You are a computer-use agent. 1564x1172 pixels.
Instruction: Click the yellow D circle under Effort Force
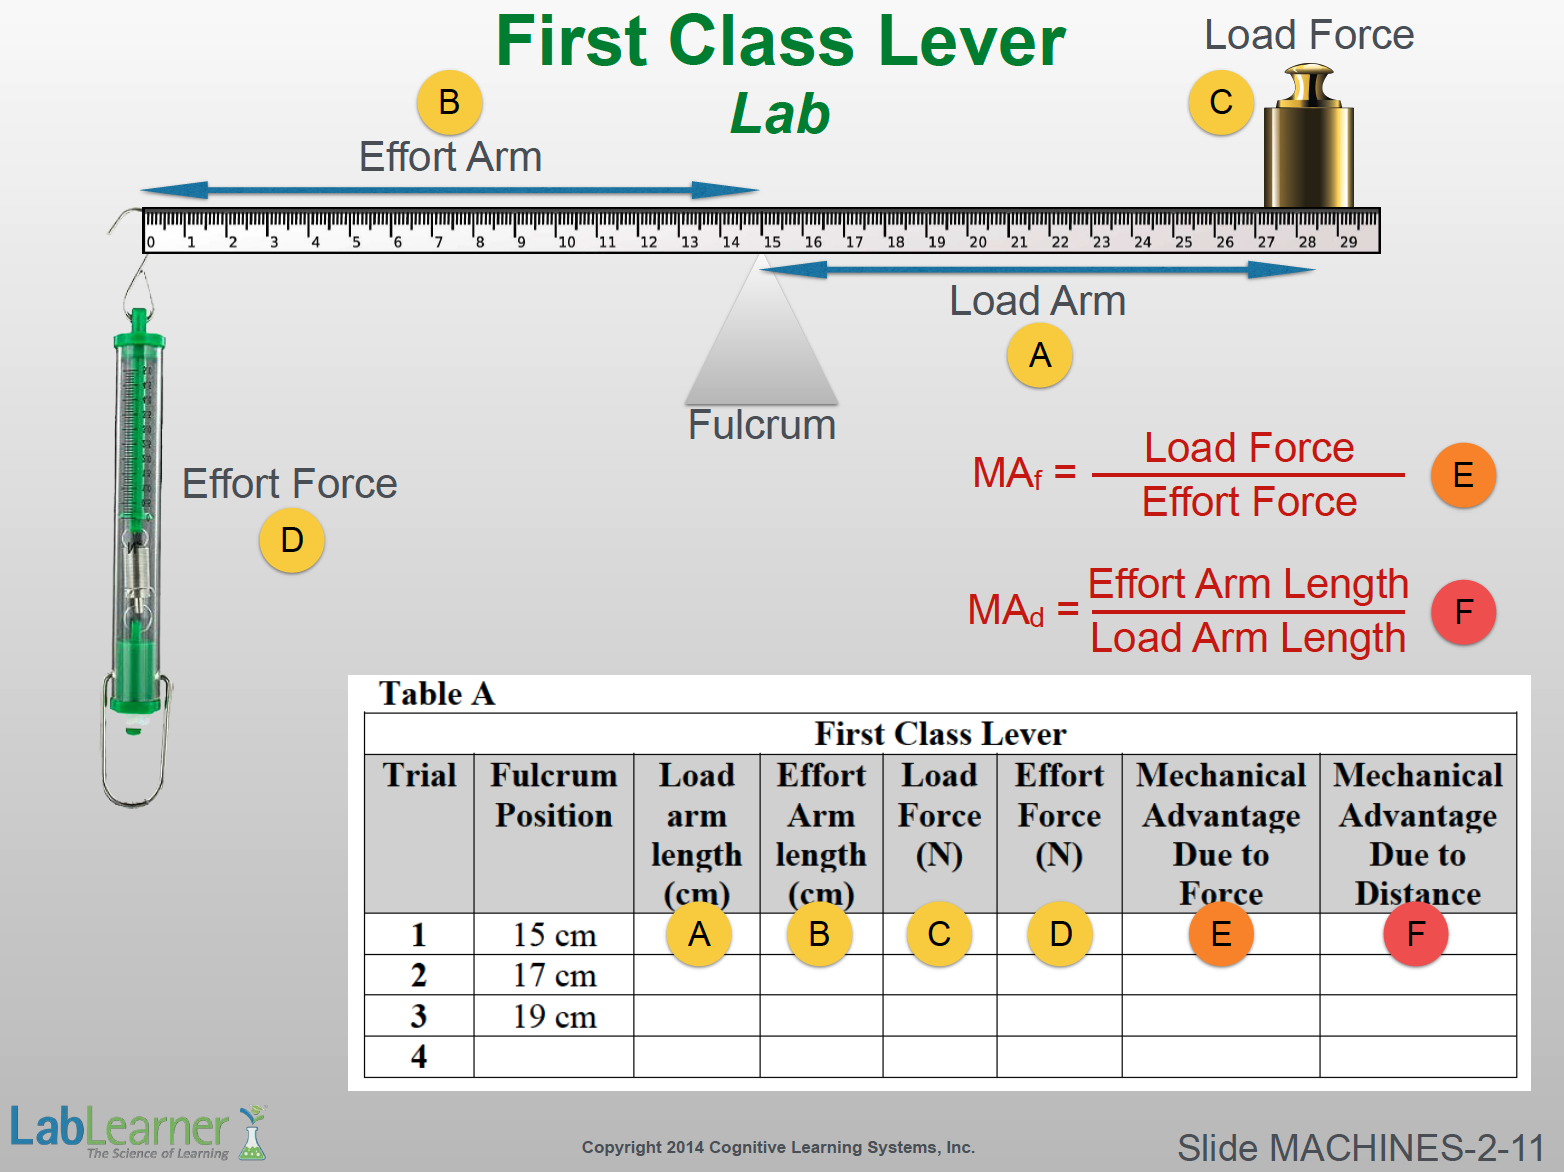[292, 540]
